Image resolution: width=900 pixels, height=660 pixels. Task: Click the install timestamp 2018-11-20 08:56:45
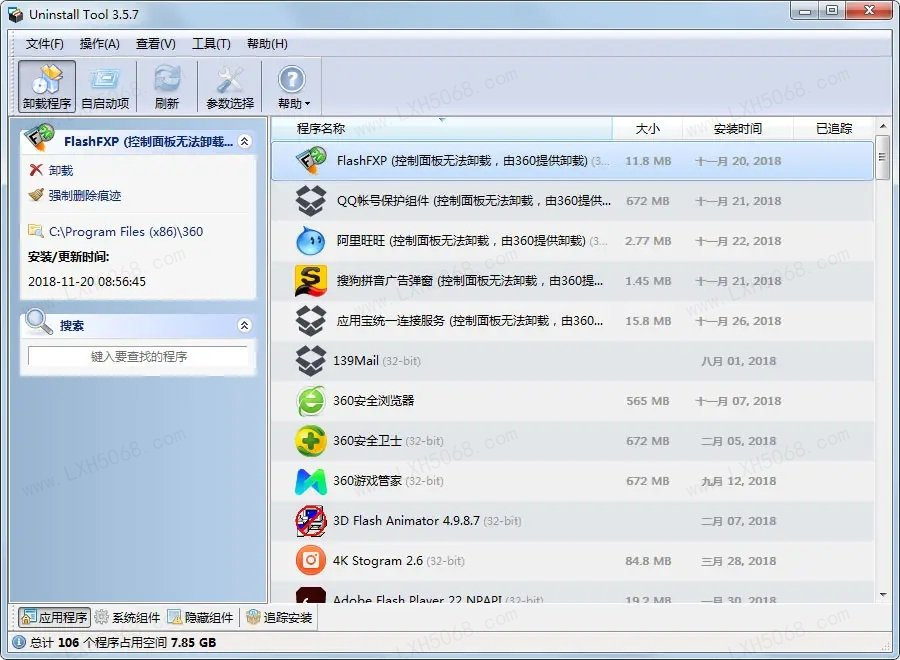[x=87, y=282]
